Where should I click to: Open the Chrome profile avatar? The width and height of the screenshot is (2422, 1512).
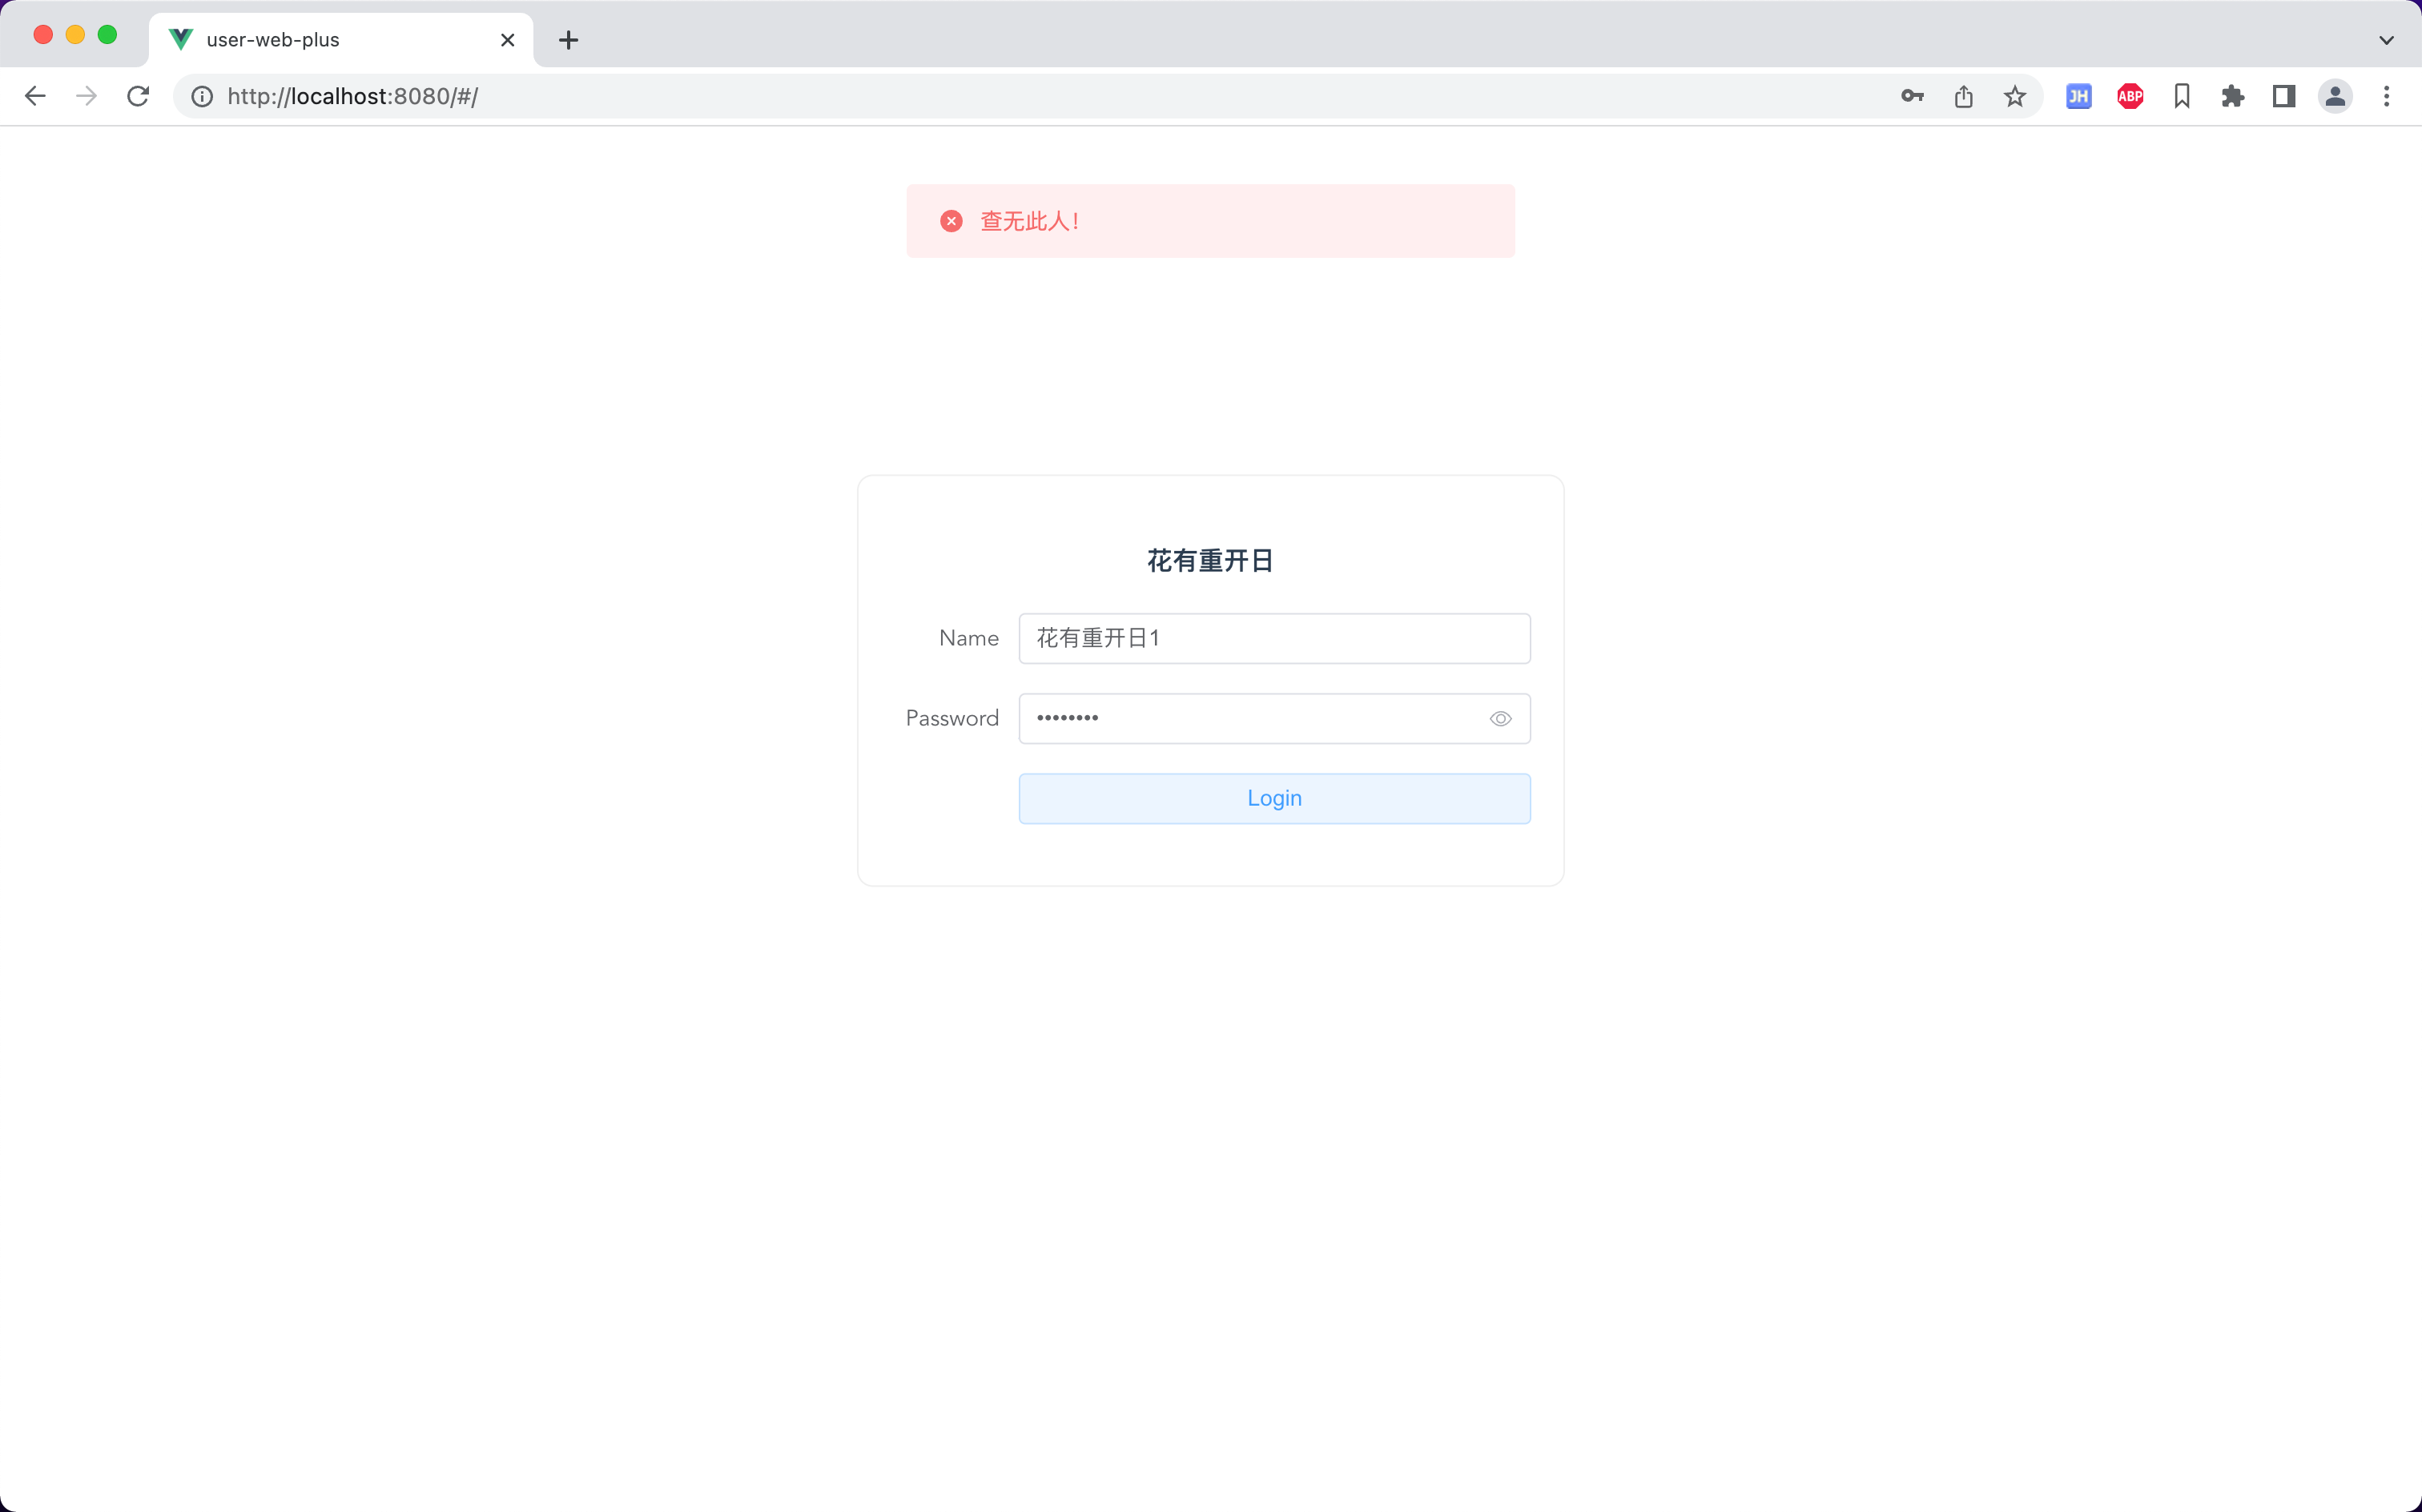pos(2335,96)
